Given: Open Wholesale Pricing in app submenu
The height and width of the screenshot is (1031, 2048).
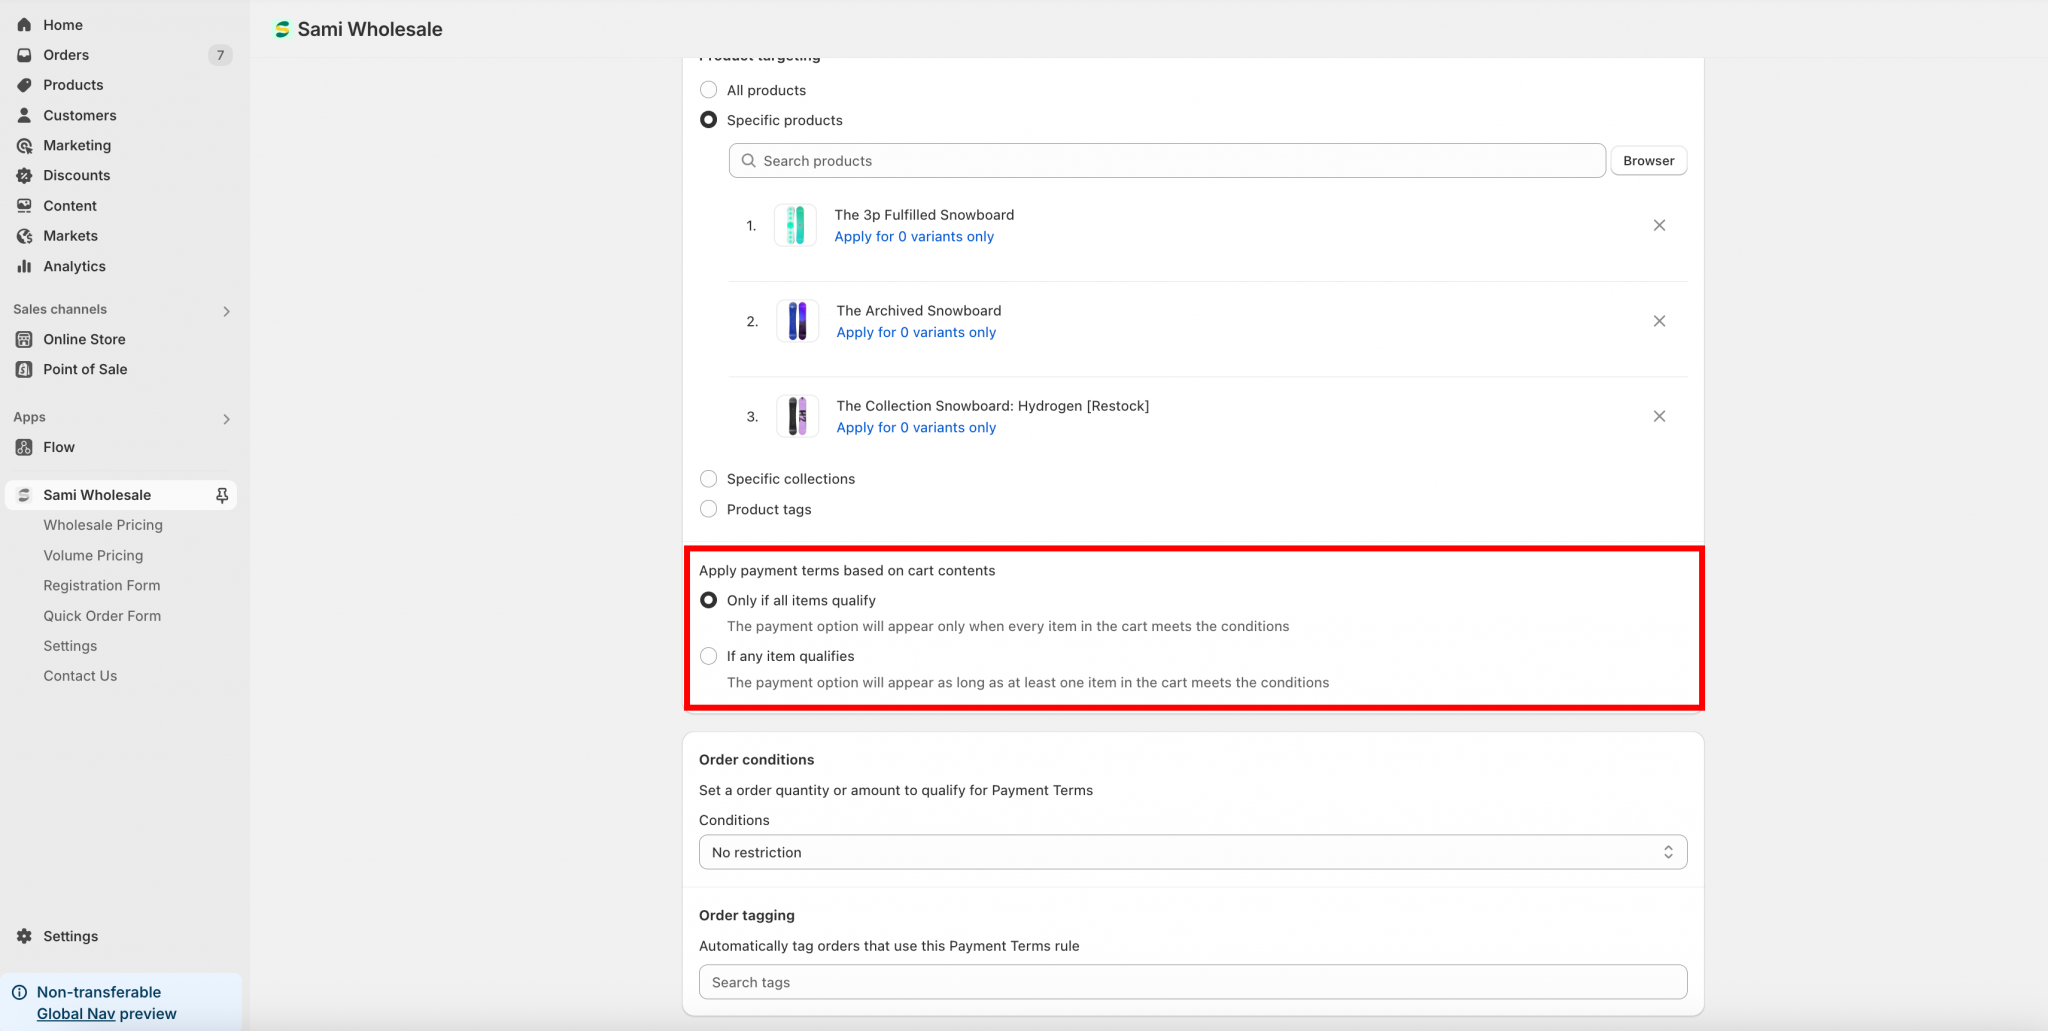Looking at the screenshot, I should click(103, 525).
